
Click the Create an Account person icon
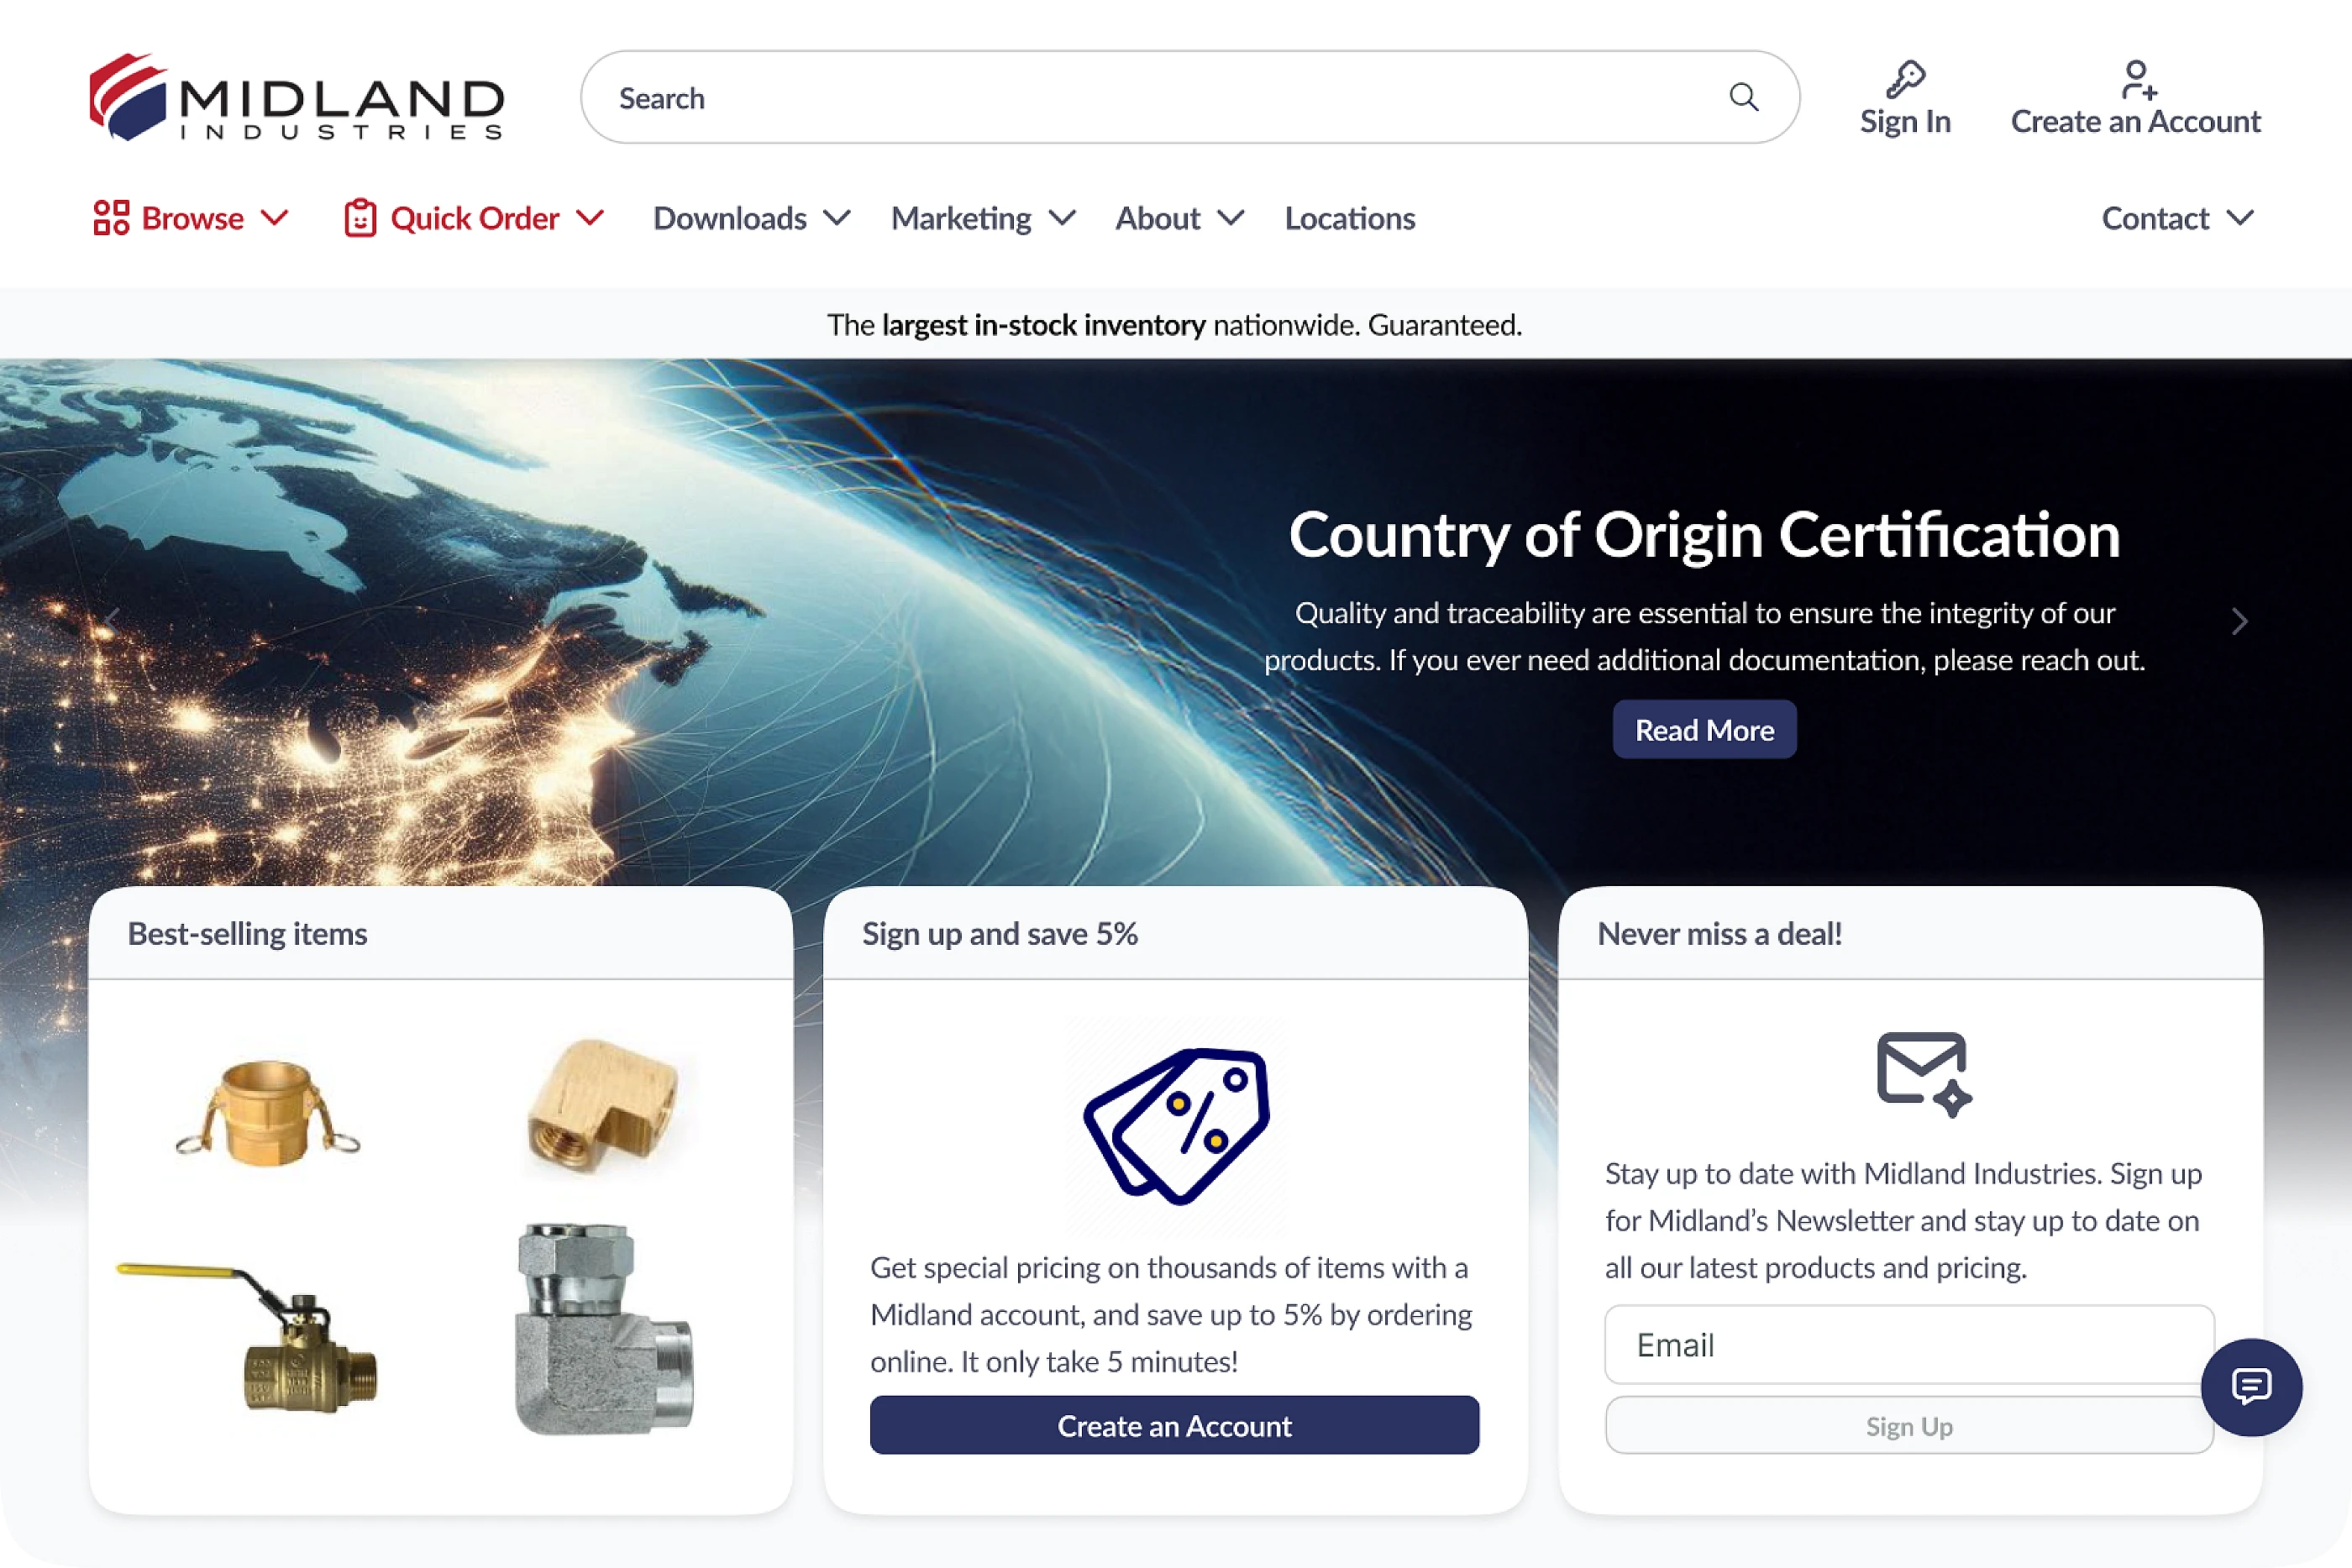pyautogui.click(x=2139, y=80)
